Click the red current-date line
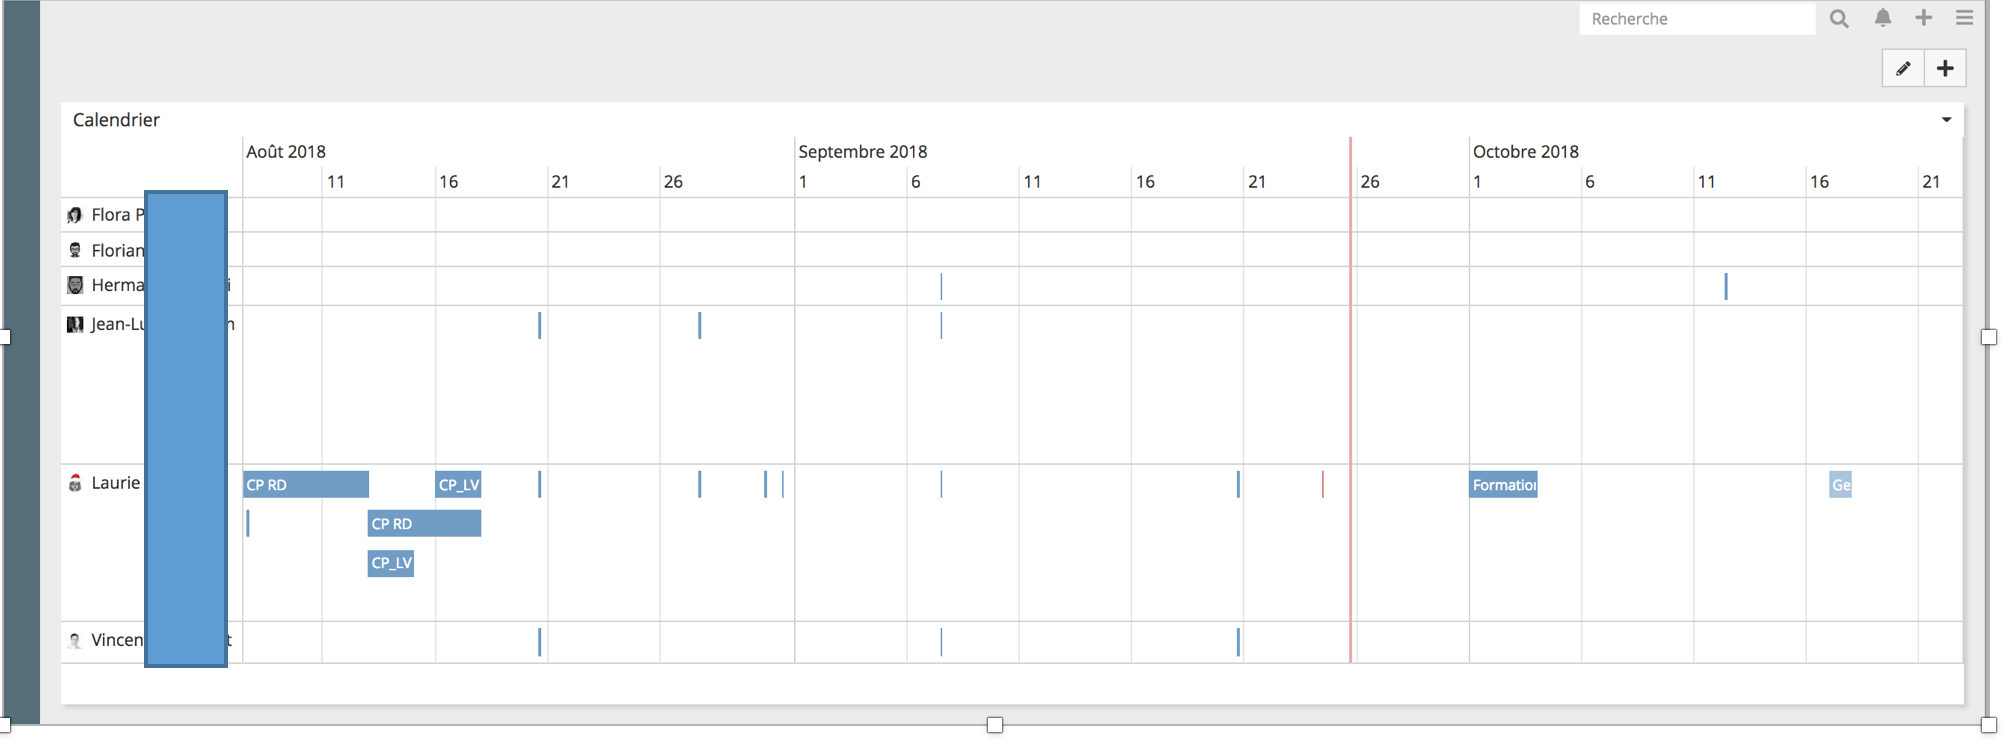 point(1350,400)
